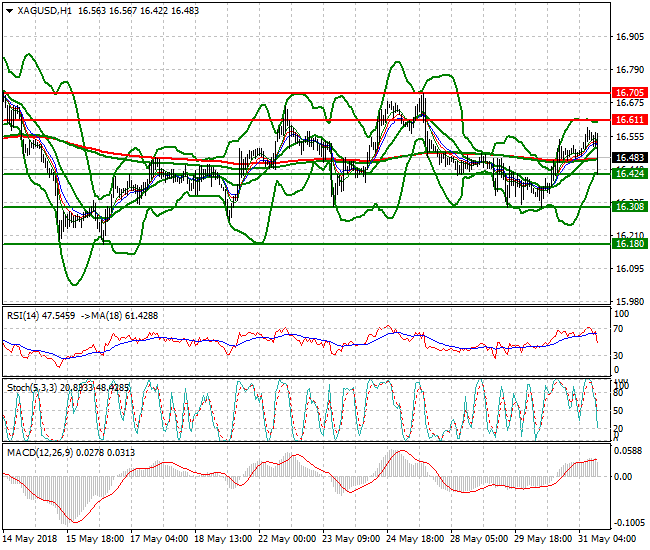Viewport: 650px width, 550px height.
Task: Click the black 16.483 current price tag
Action: click(628, 158)
